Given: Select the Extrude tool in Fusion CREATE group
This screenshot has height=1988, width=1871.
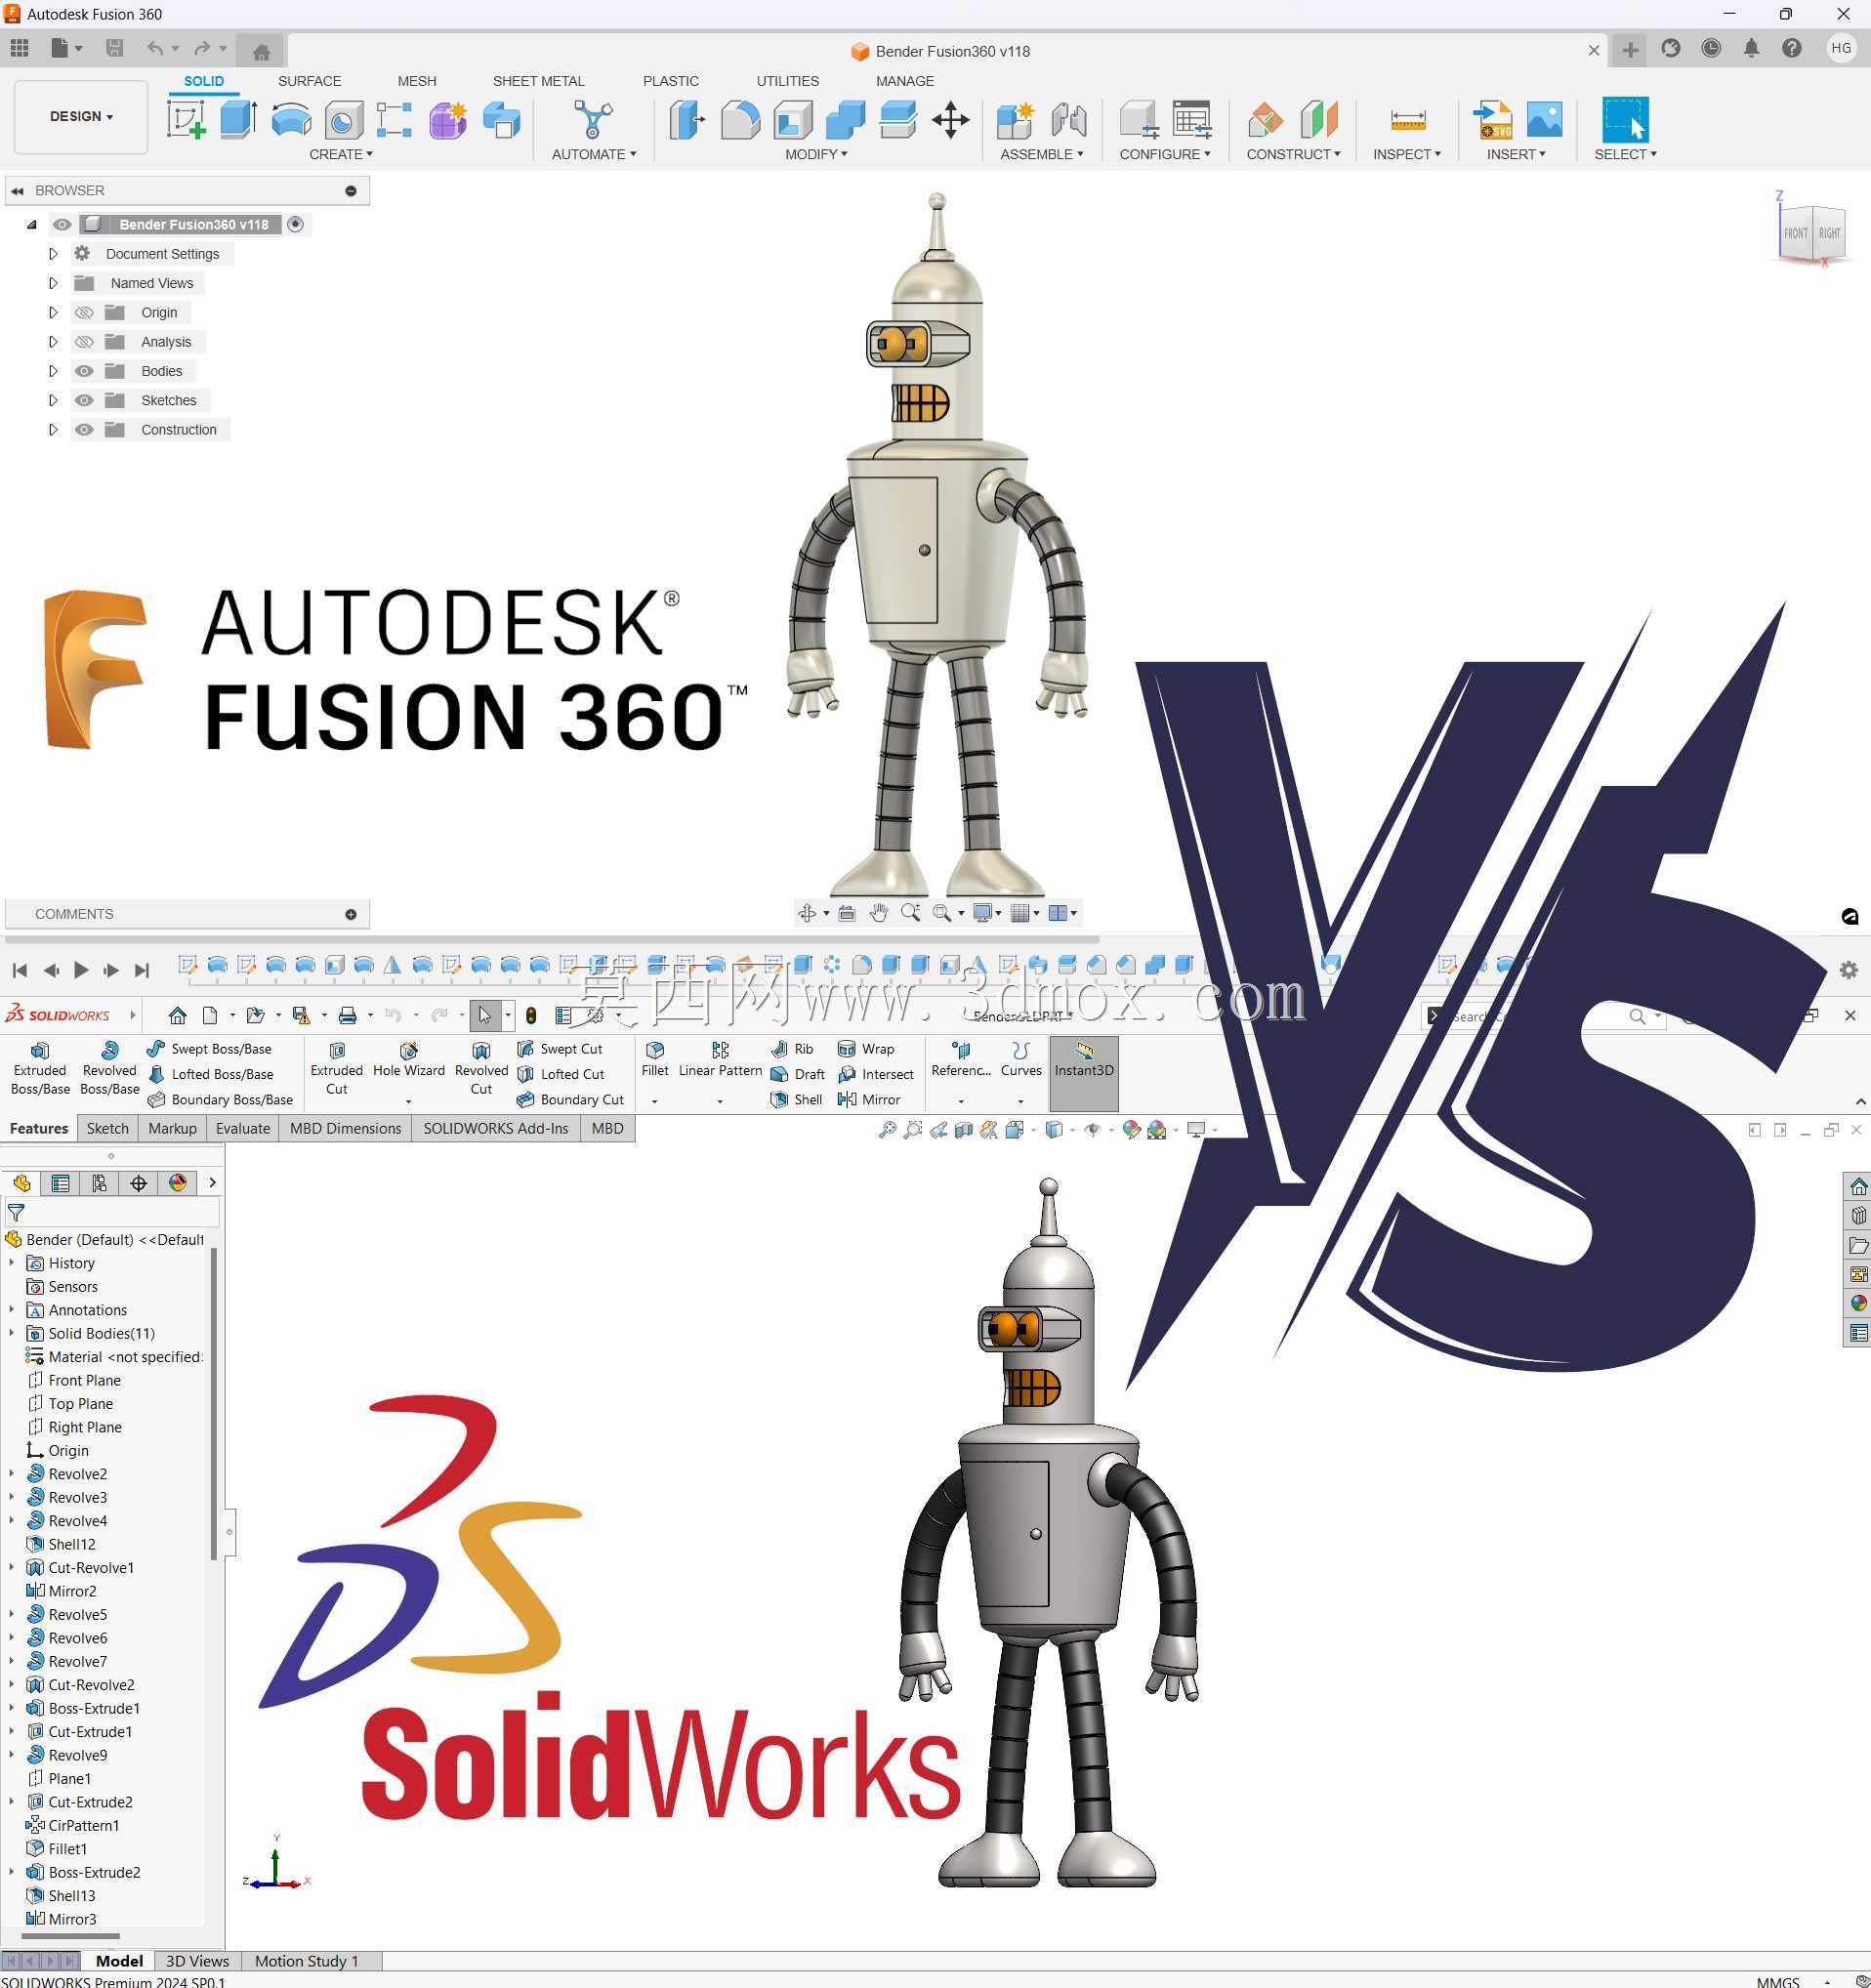Looking at the screenshot, I should (x=238, y=120).
